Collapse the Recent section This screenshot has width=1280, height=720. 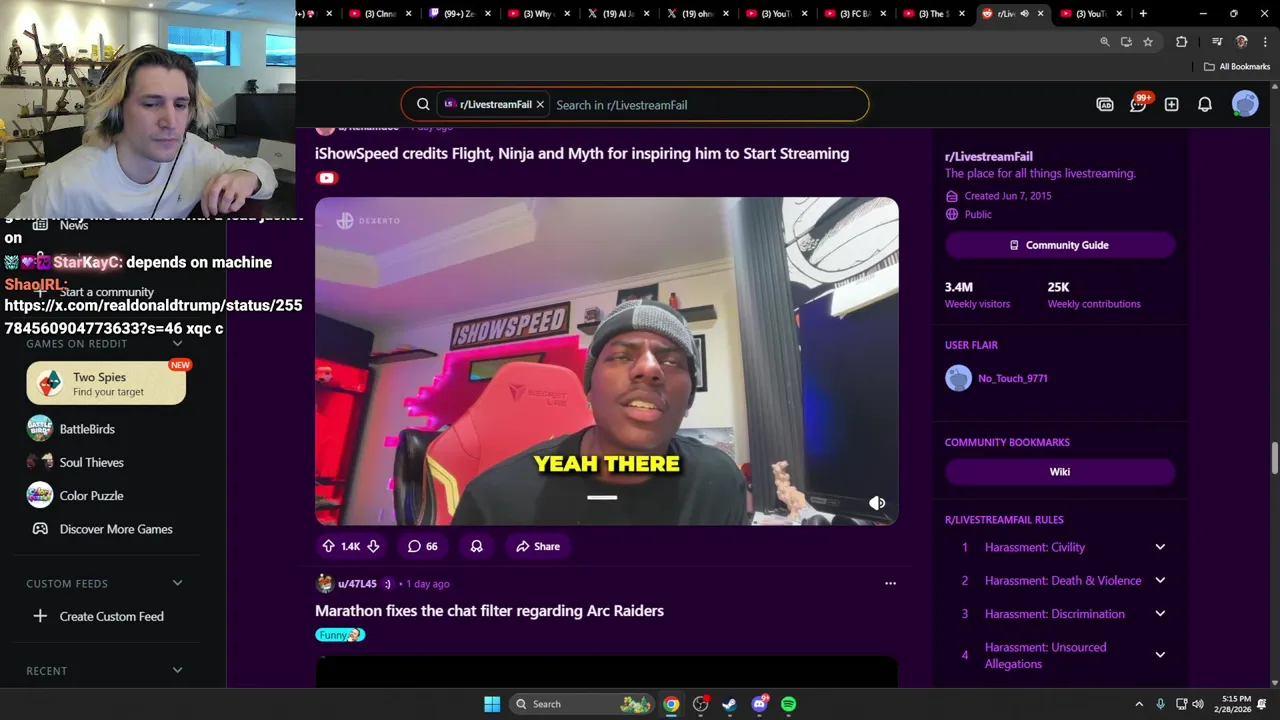click(x=177, y=670)
